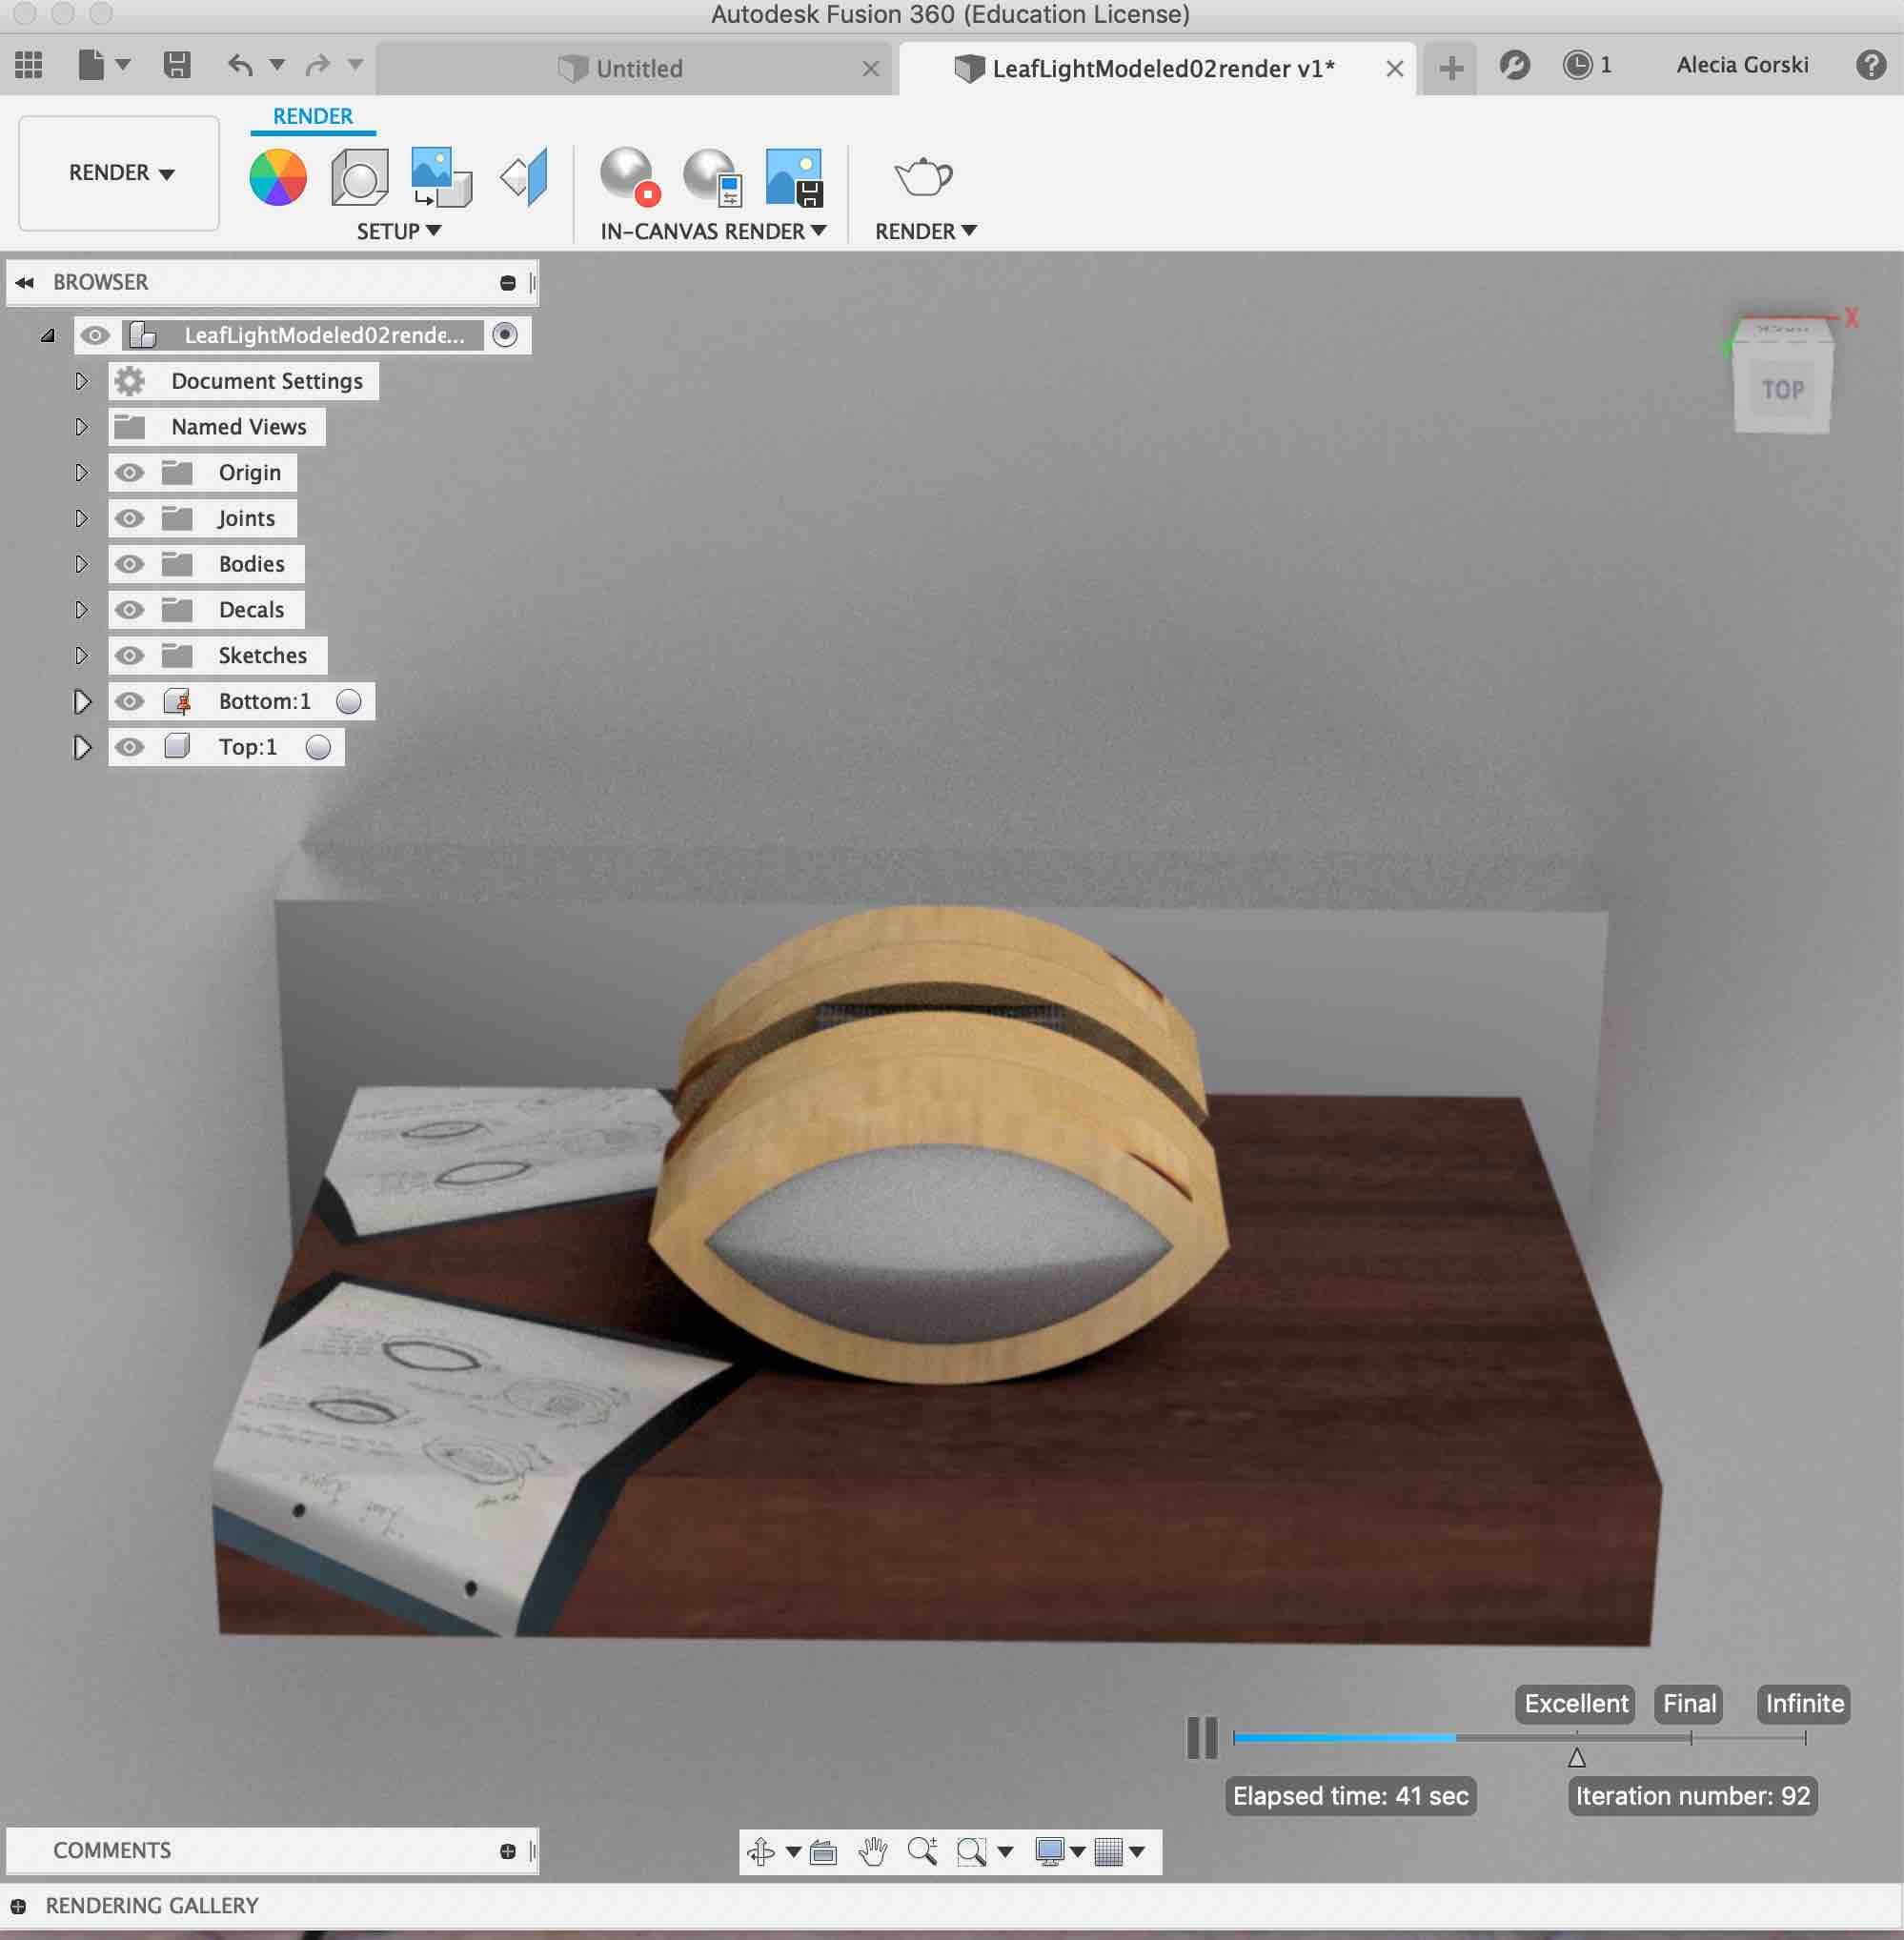Toggle visibility of root LeafLightModeled02render component

click(x=95, y=335)
